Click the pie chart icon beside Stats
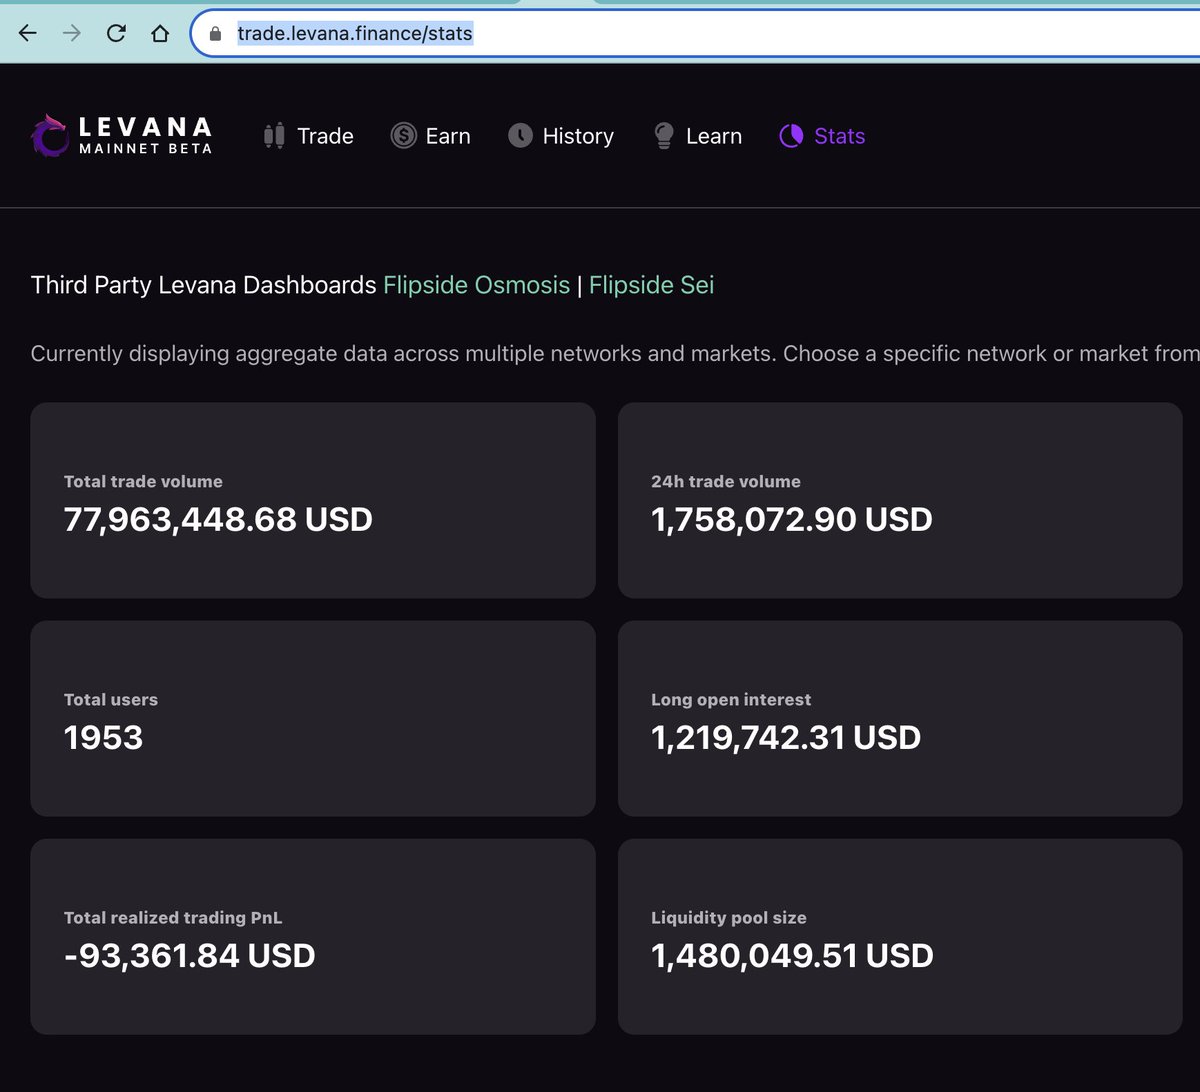 (x=791, y=135)
